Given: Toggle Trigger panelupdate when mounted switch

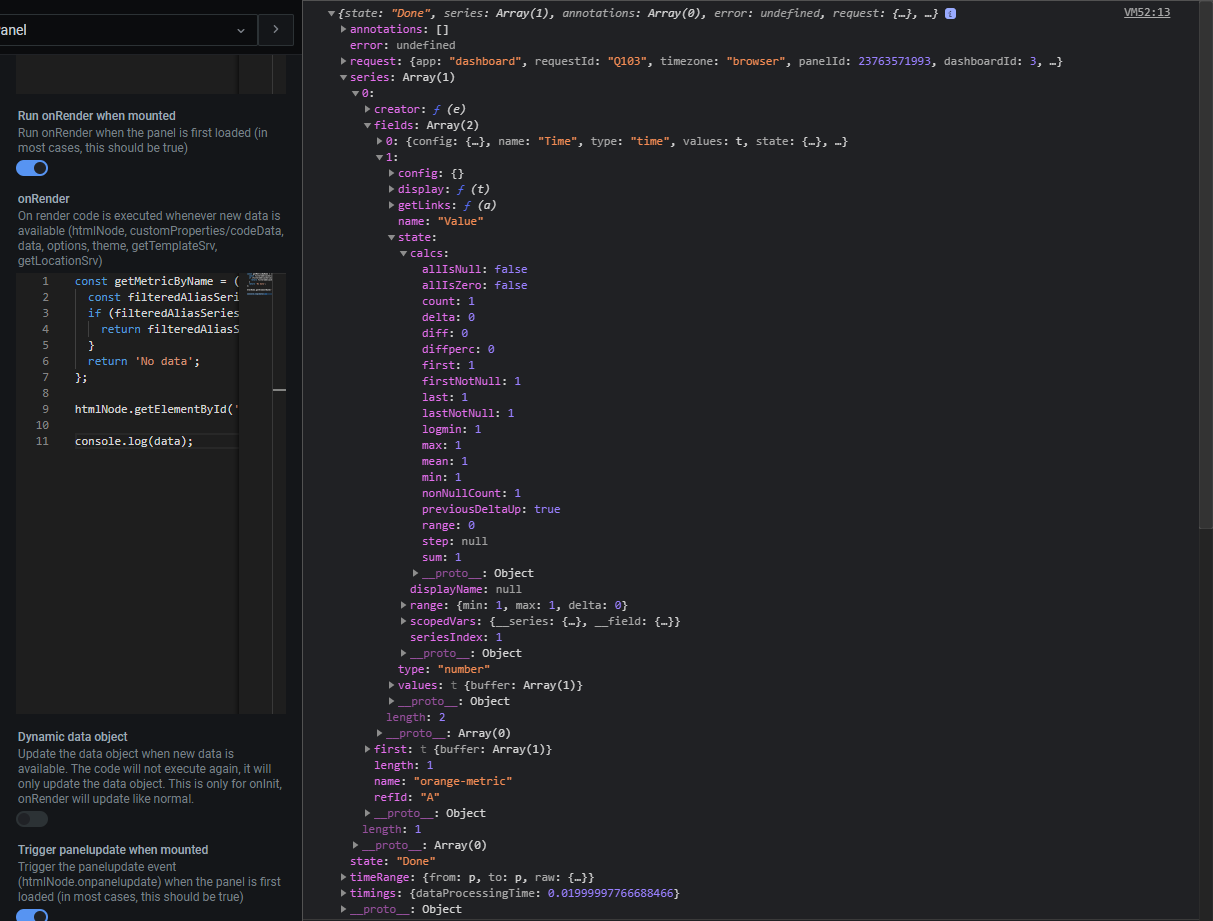Looking at the screenshot, I should coord(32,915).
